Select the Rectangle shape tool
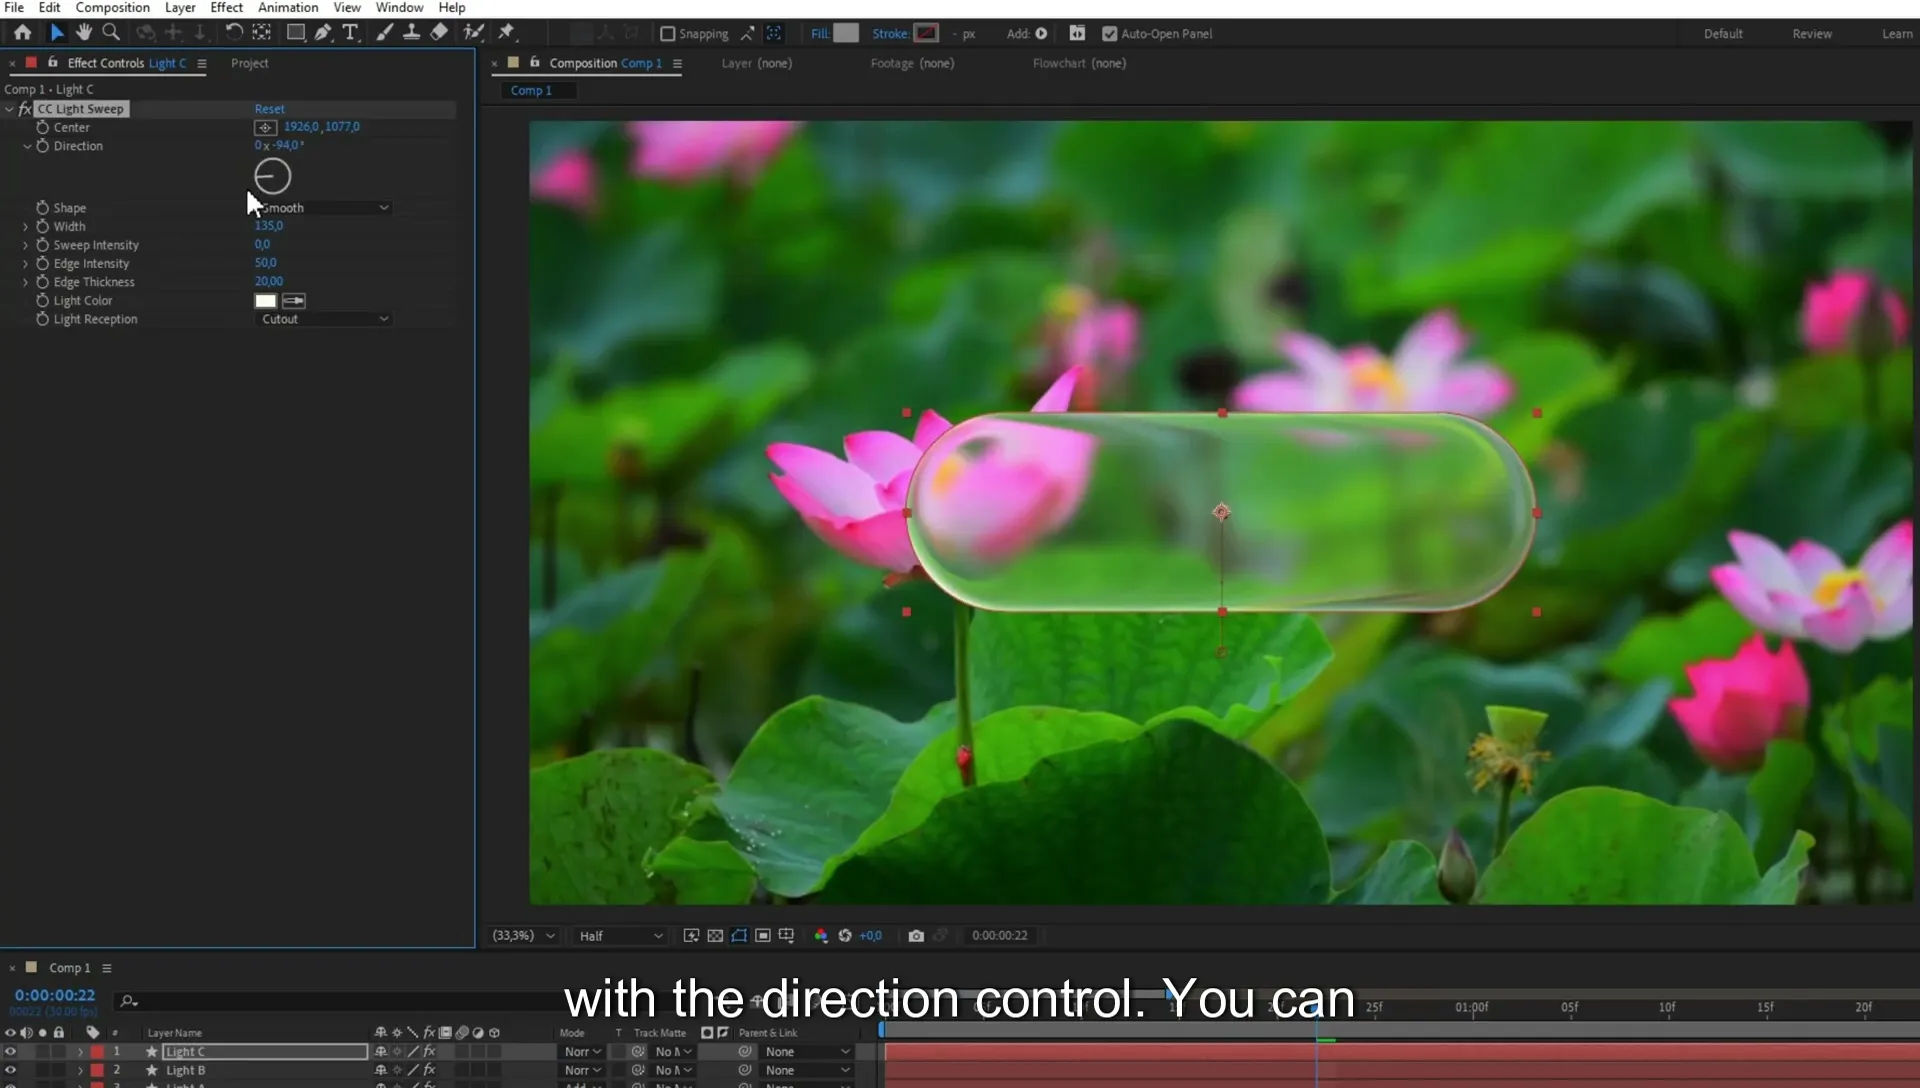1920x1088 pixels. (x=296, y=32)
